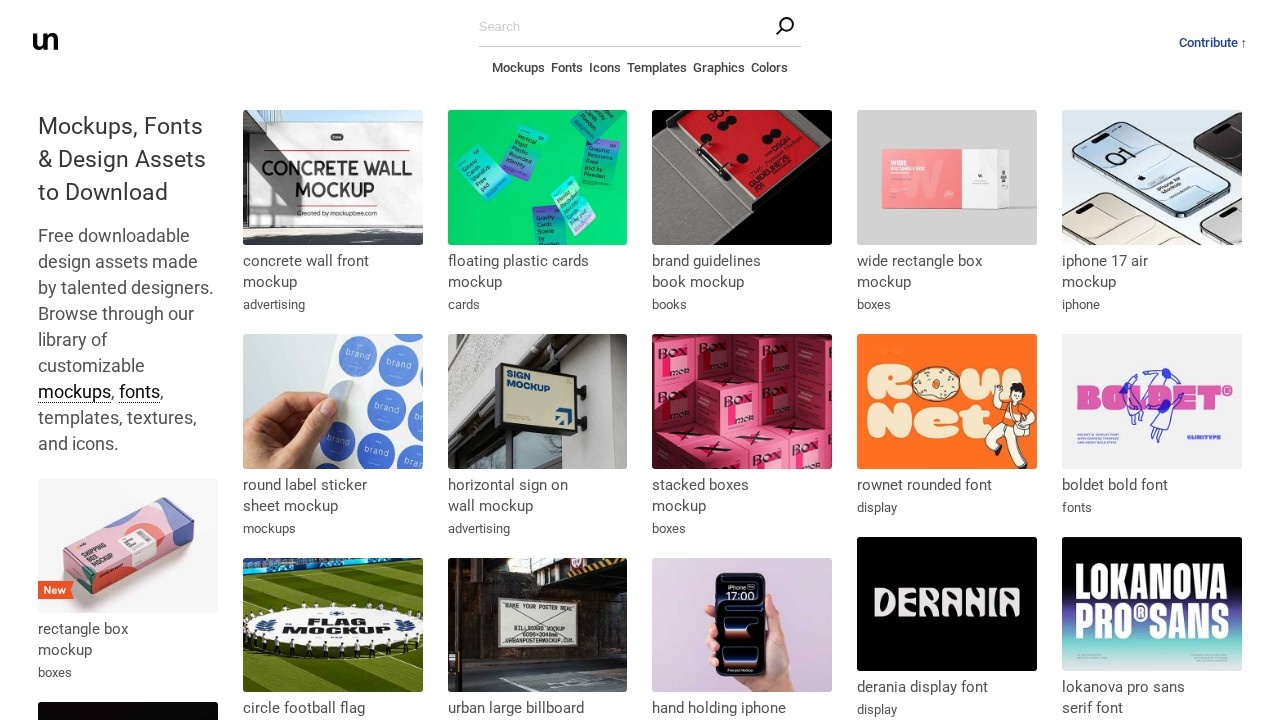This screenshot has width=1280, height=720.
Task: View the iPhone 17 Air mockup image
Action: 1151,177
